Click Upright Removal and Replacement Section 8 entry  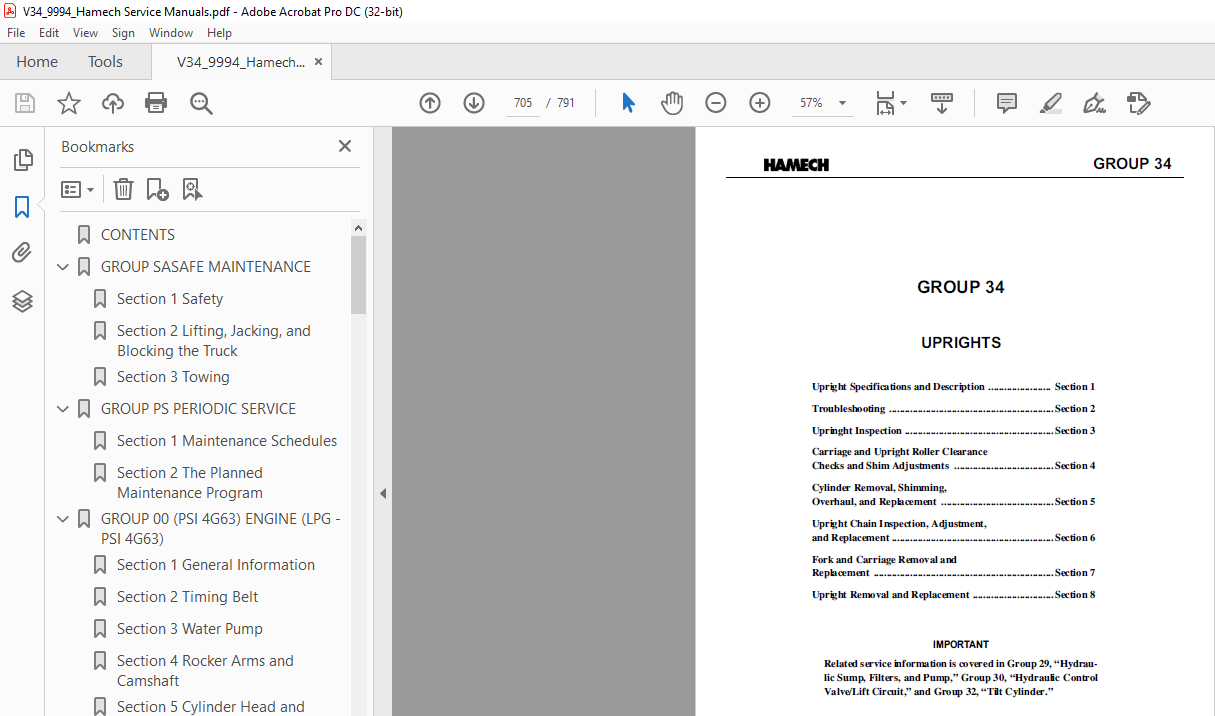(953, 595)
